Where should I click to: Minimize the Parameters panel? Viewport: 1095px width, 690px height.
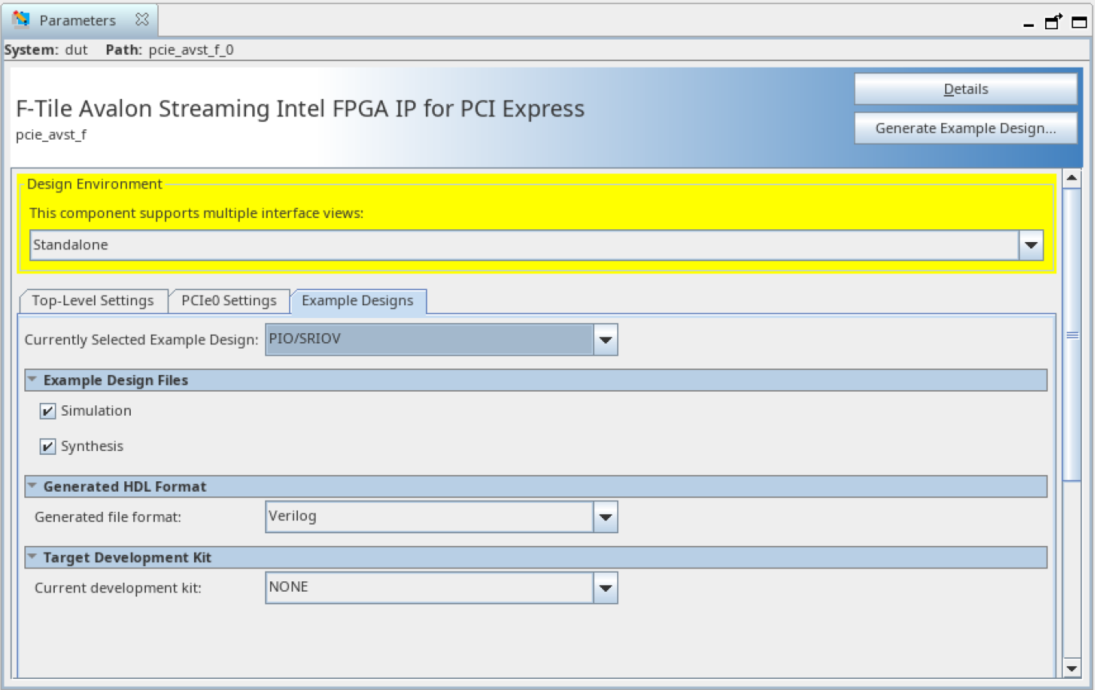point(1028,24)
